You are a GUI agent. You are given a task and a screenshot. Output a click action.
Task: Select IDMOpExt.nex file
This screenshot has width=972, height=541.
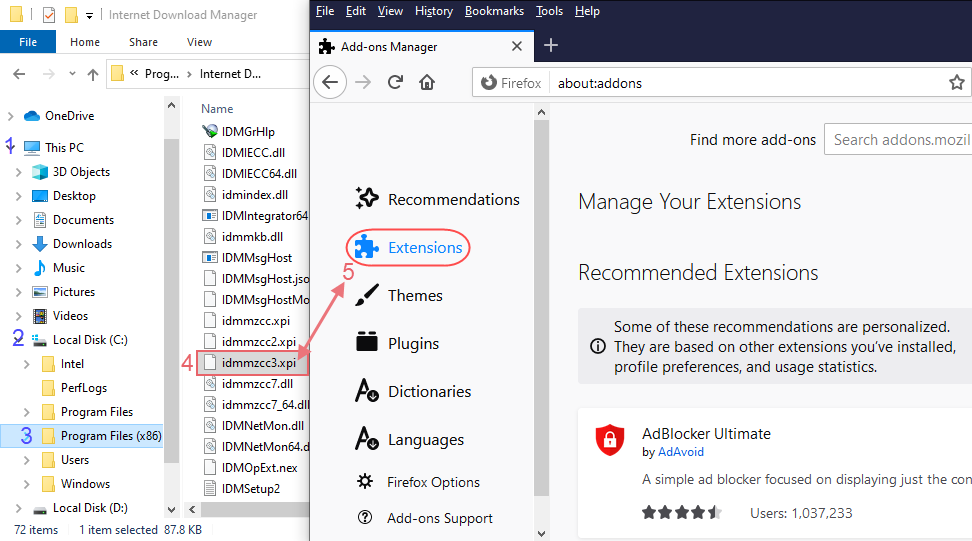[251, 468]
